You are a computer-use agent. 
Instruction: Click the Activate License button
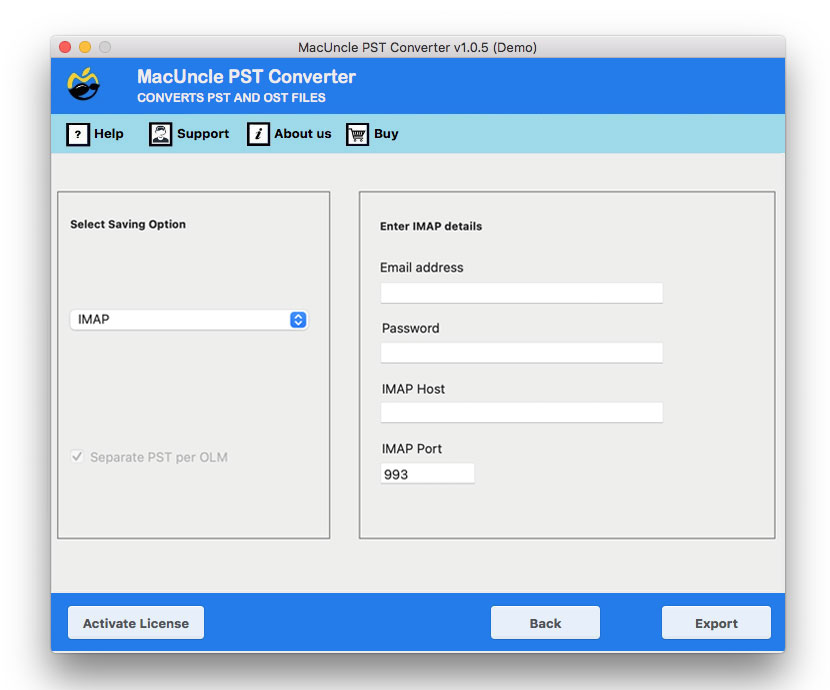(135, 622)
